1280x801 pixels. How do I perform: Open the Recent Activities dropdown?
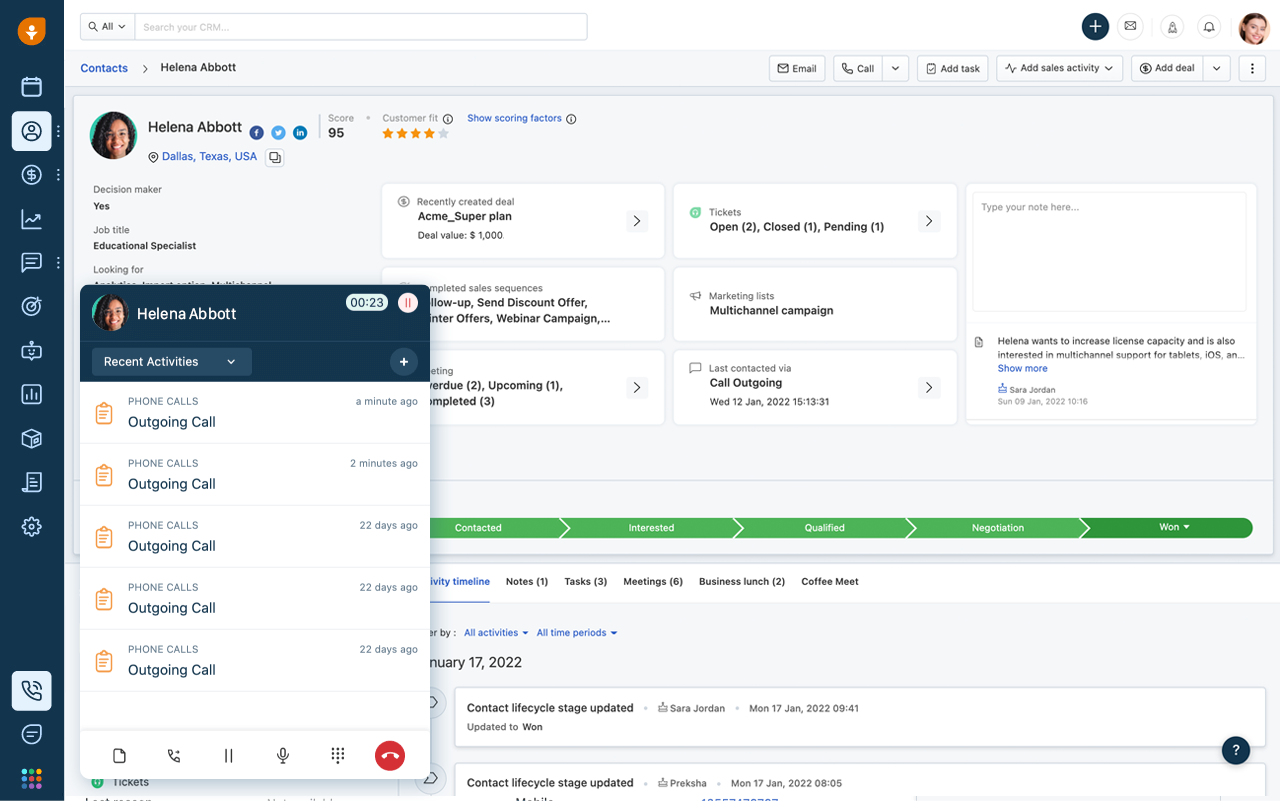tap(171, 361)
